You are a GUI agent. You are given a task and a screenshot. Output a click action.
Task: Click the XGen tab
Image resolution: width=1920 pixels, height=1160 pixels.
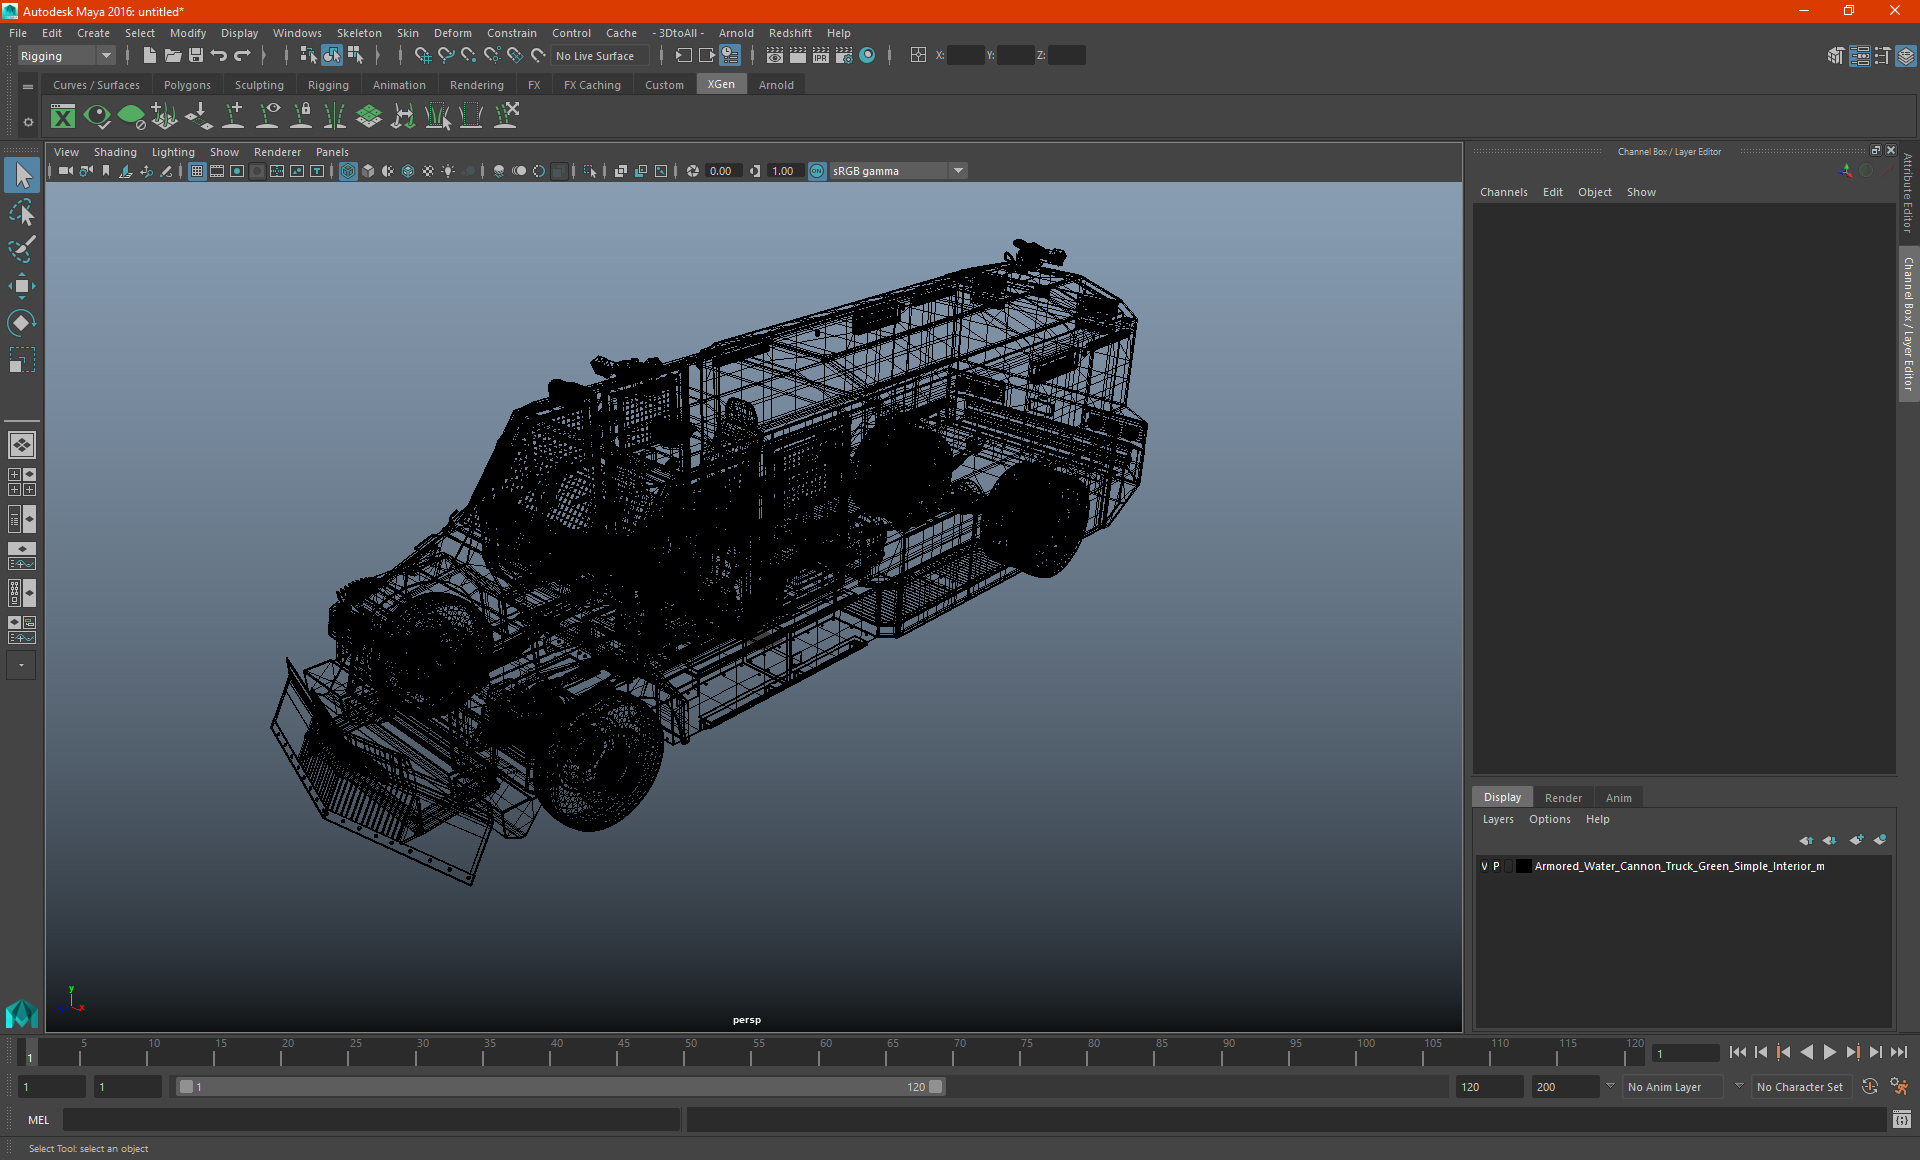tap(721, 84)
